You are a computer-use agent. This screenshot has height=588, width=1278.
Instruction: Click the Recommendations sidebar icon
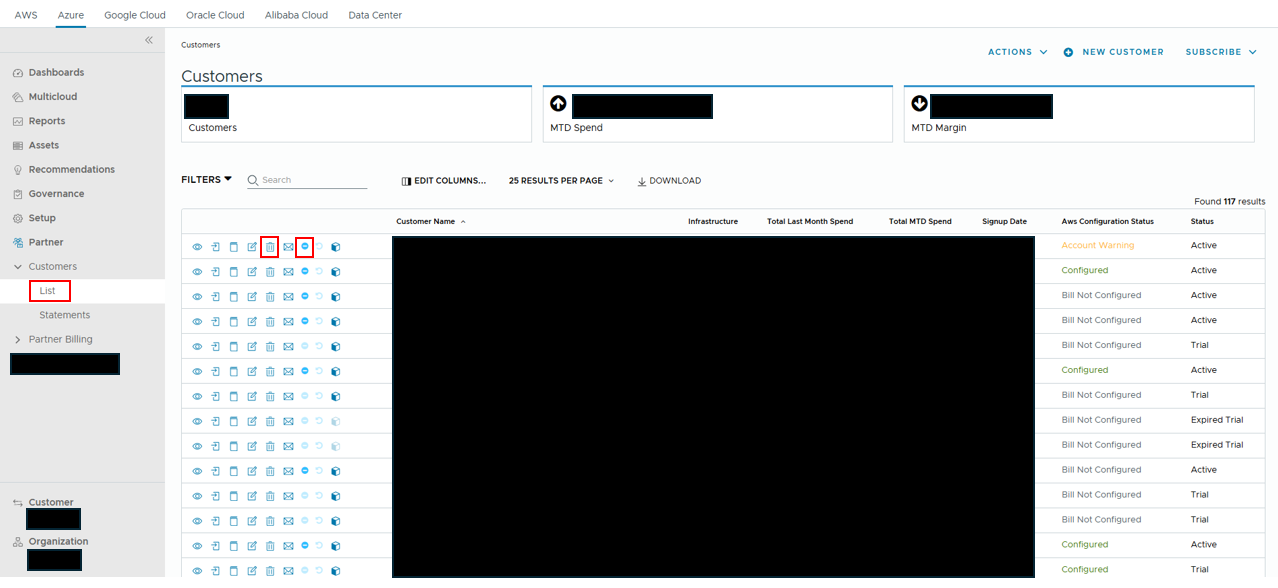click(18, 170)
